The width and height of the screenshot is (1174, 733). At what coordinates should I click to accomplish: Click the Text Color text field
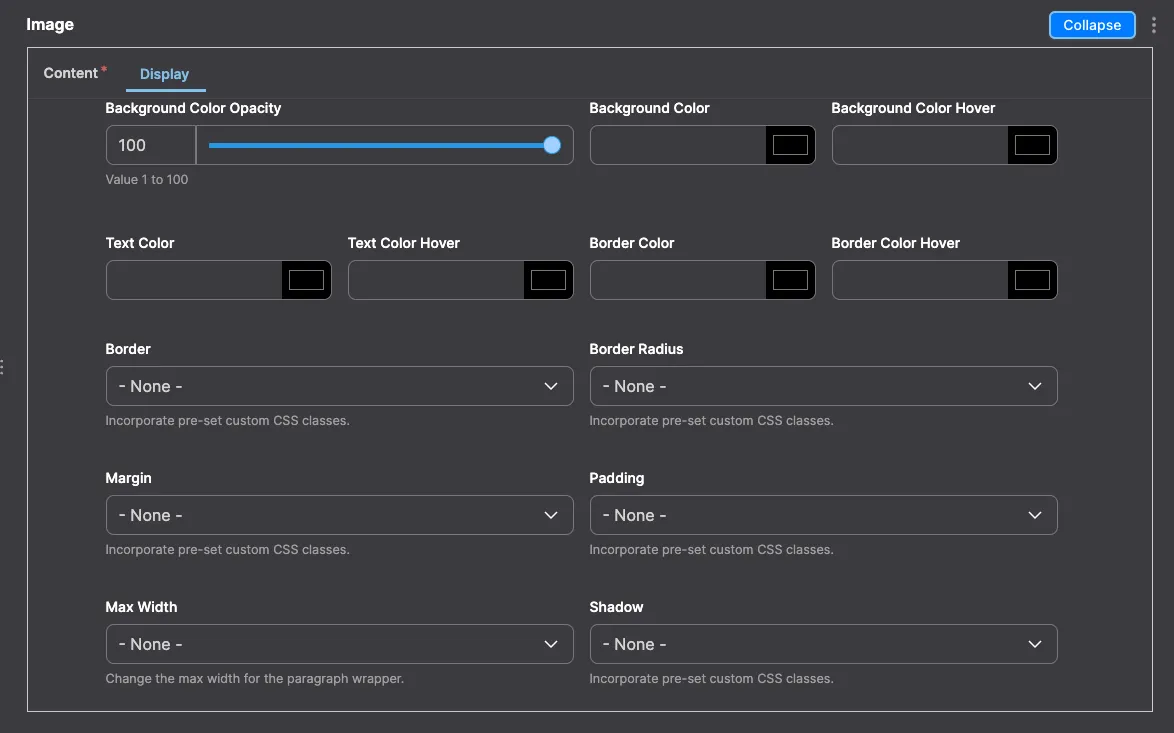click(x=195, y=280)
